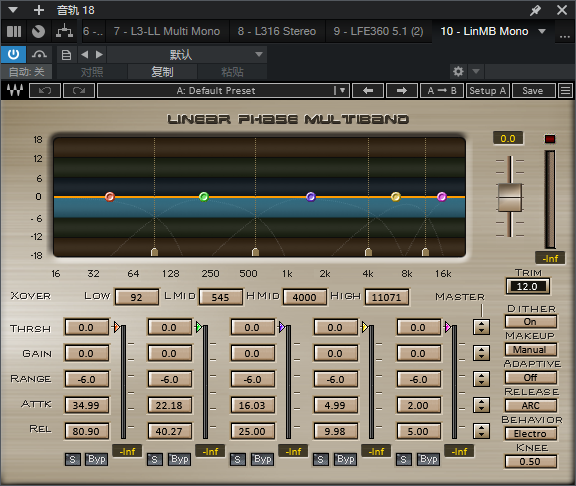Select the red low band marker
This screenshot has width=576, height=486.
[110, 197]
